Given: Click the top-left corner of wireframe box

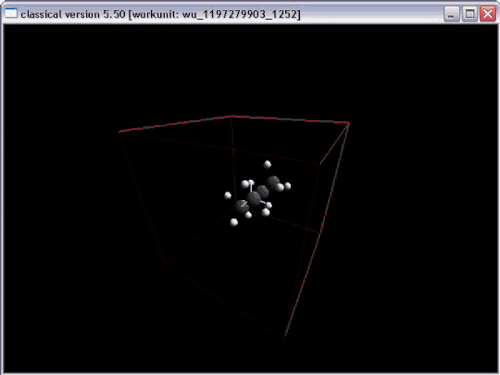Looking at the screenshot, I should coord(119,132).
